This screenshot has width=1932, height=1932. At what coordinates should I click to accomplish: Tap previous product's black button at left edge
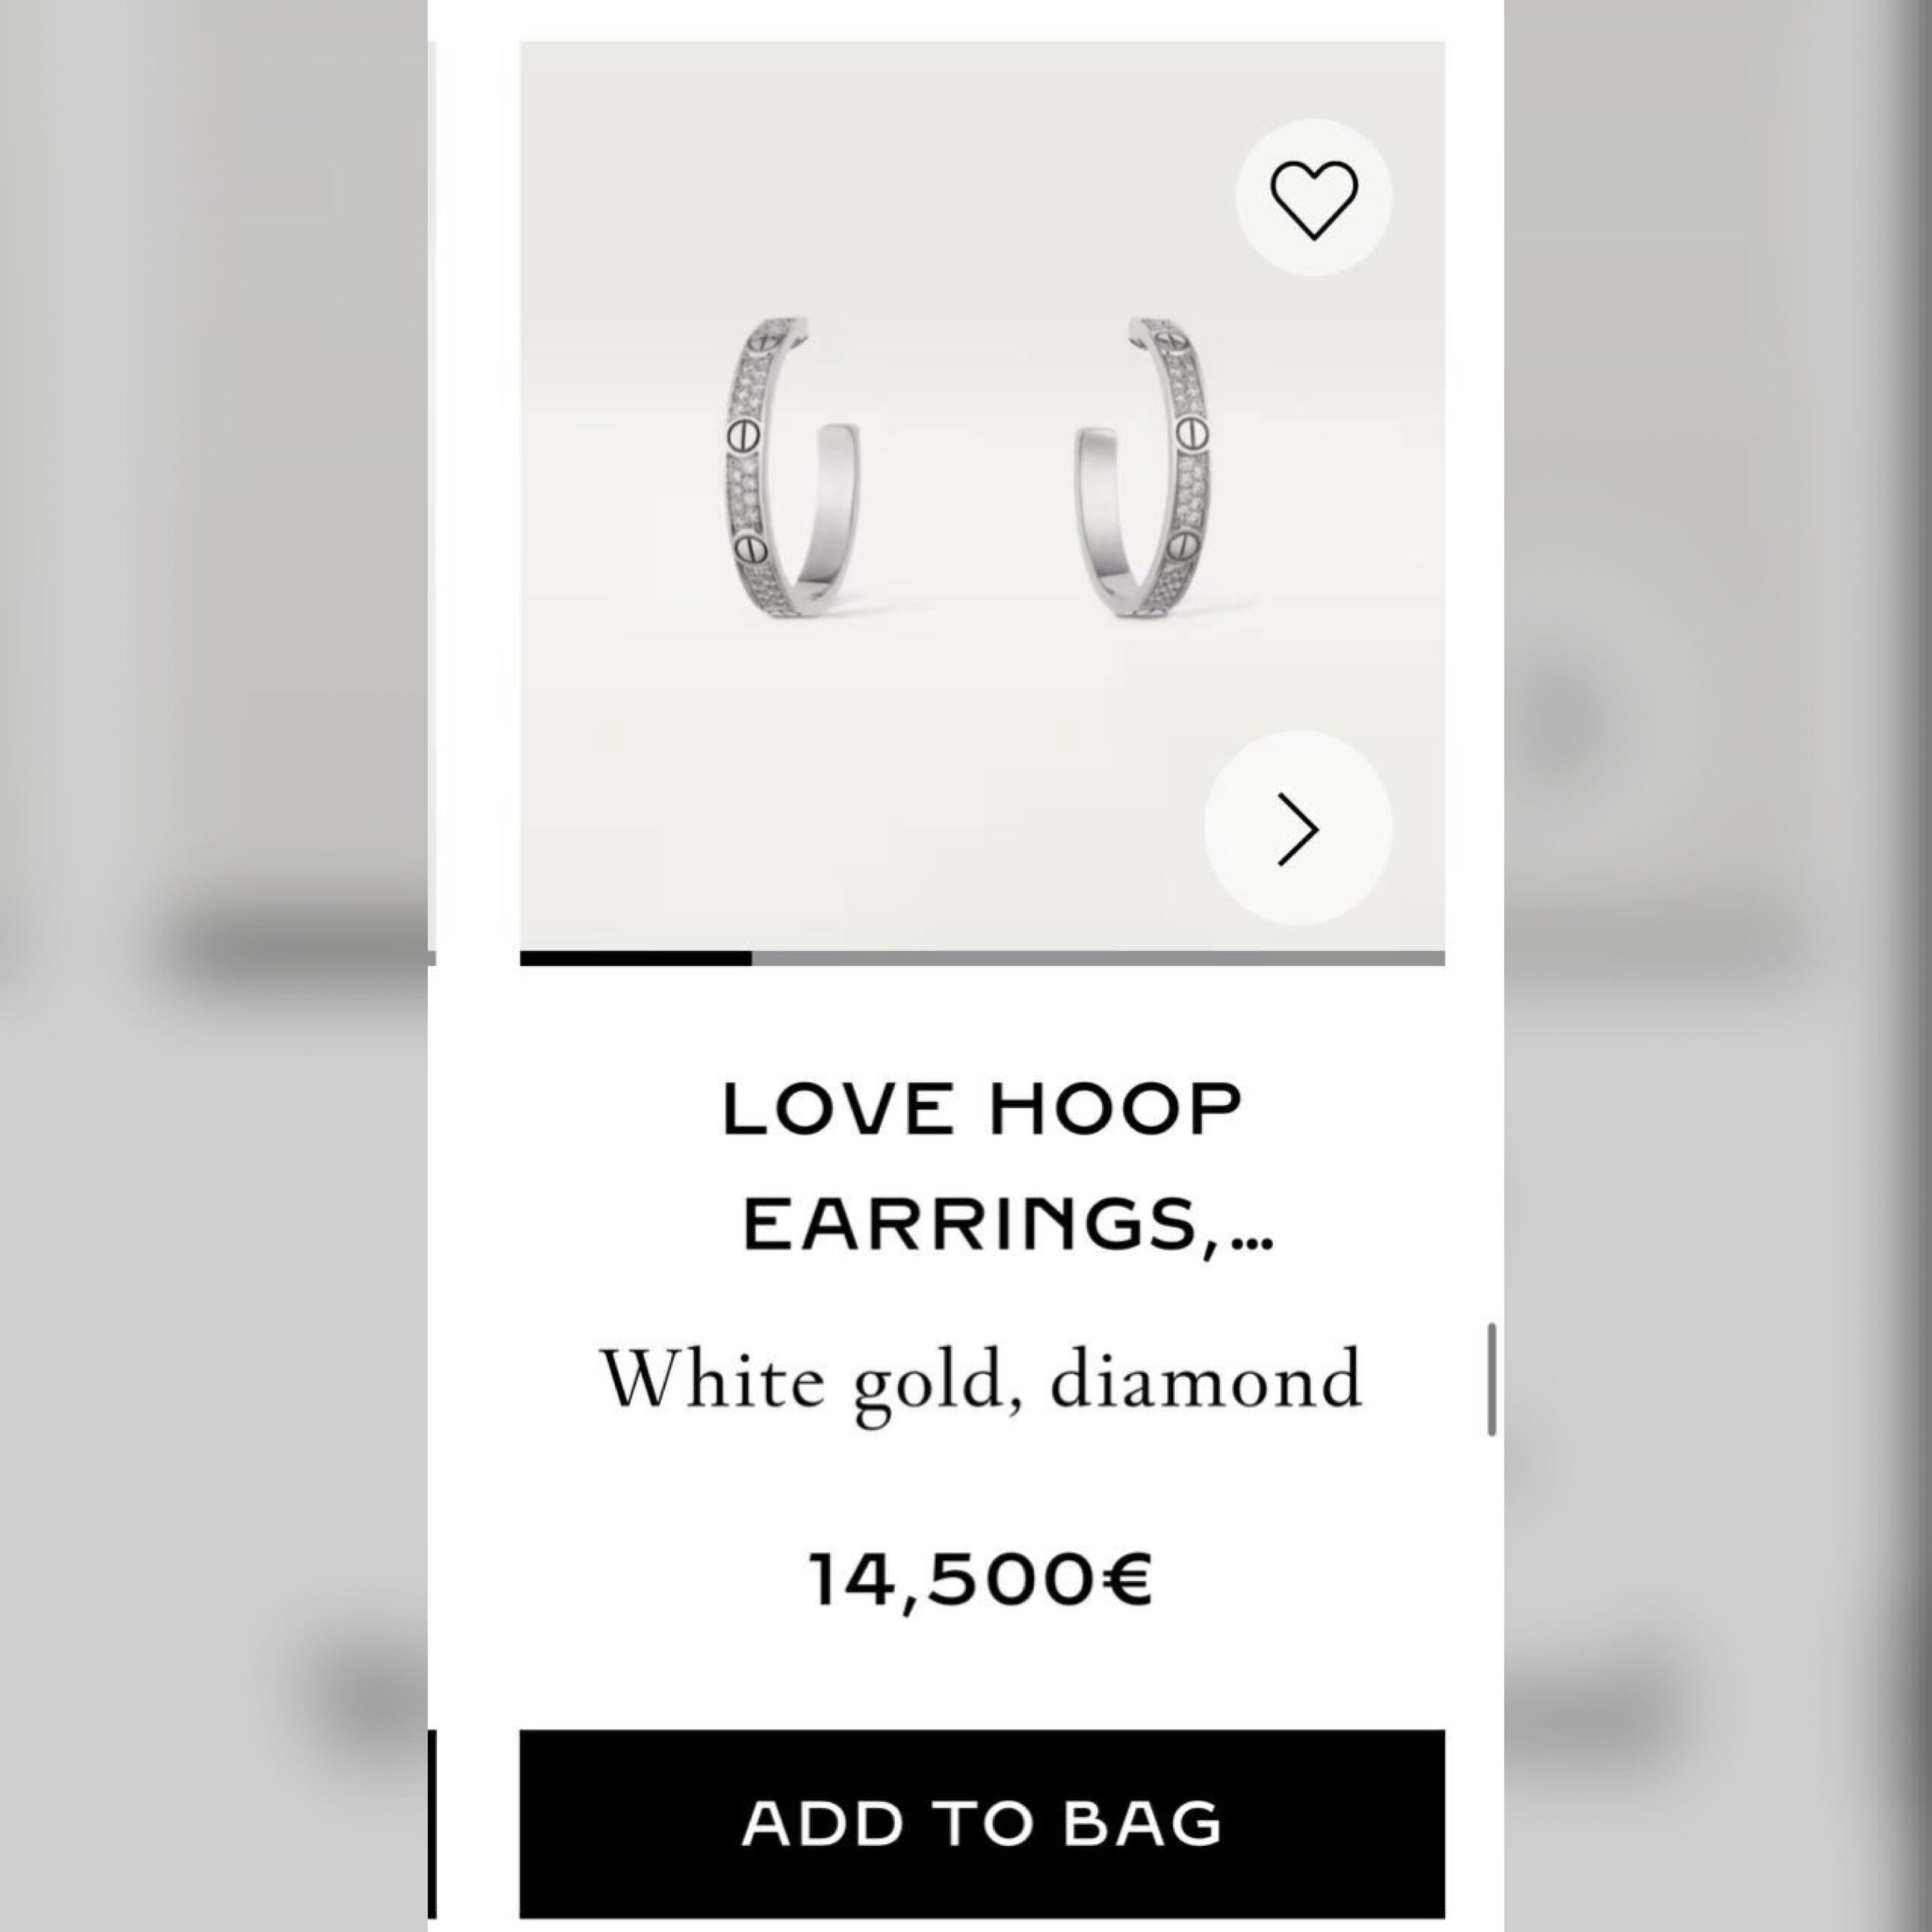[x=432, y=1823]
